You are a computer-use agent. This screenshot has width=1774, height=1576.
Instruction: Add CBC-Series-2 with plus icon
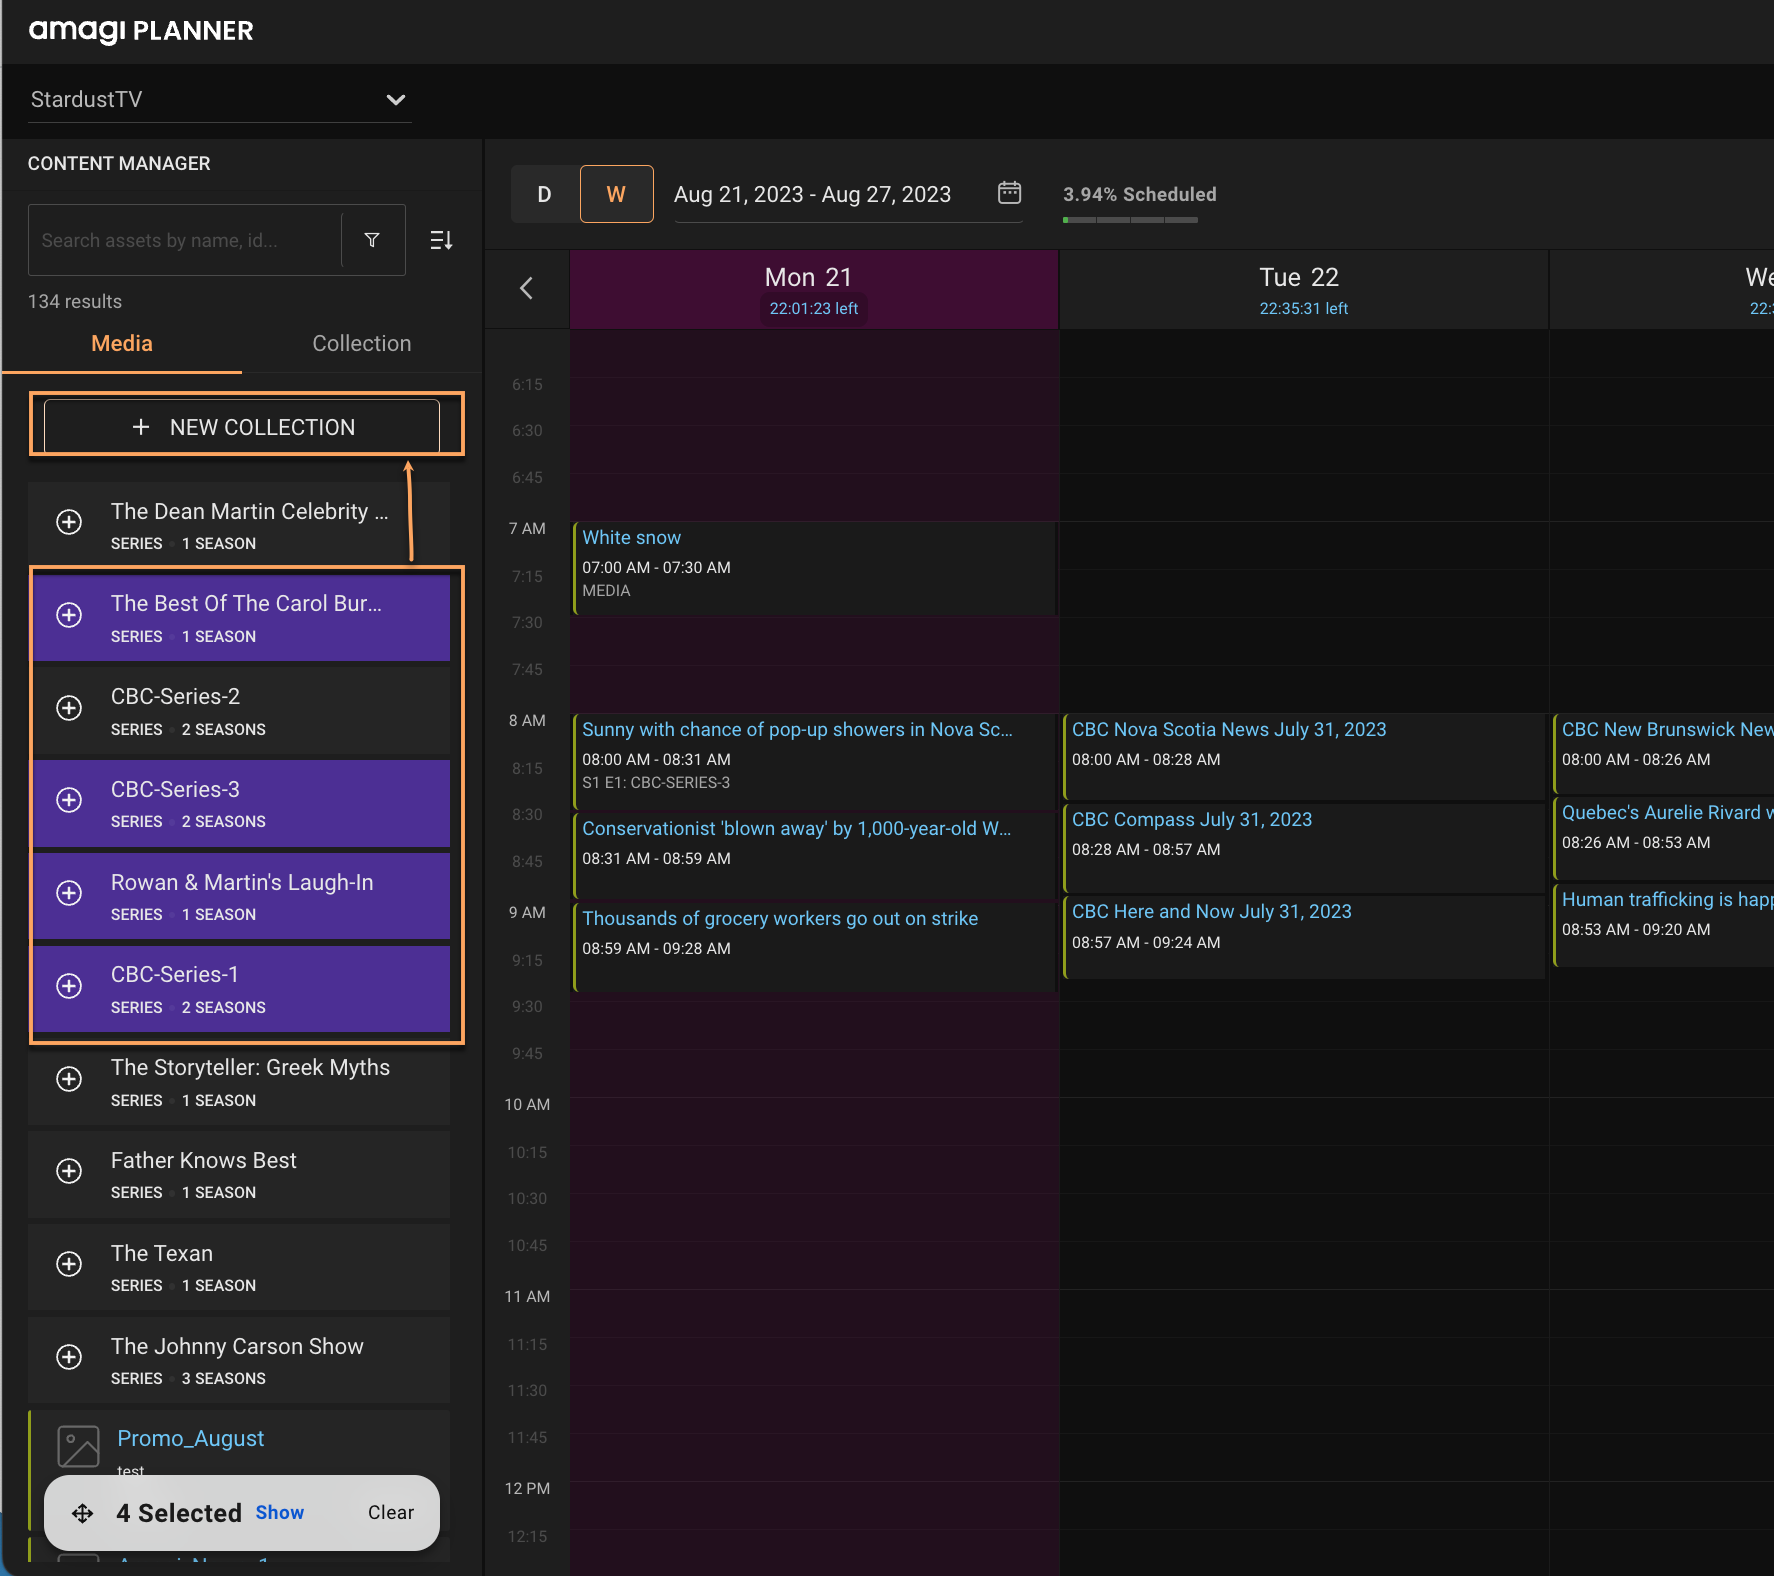(69, 708)
